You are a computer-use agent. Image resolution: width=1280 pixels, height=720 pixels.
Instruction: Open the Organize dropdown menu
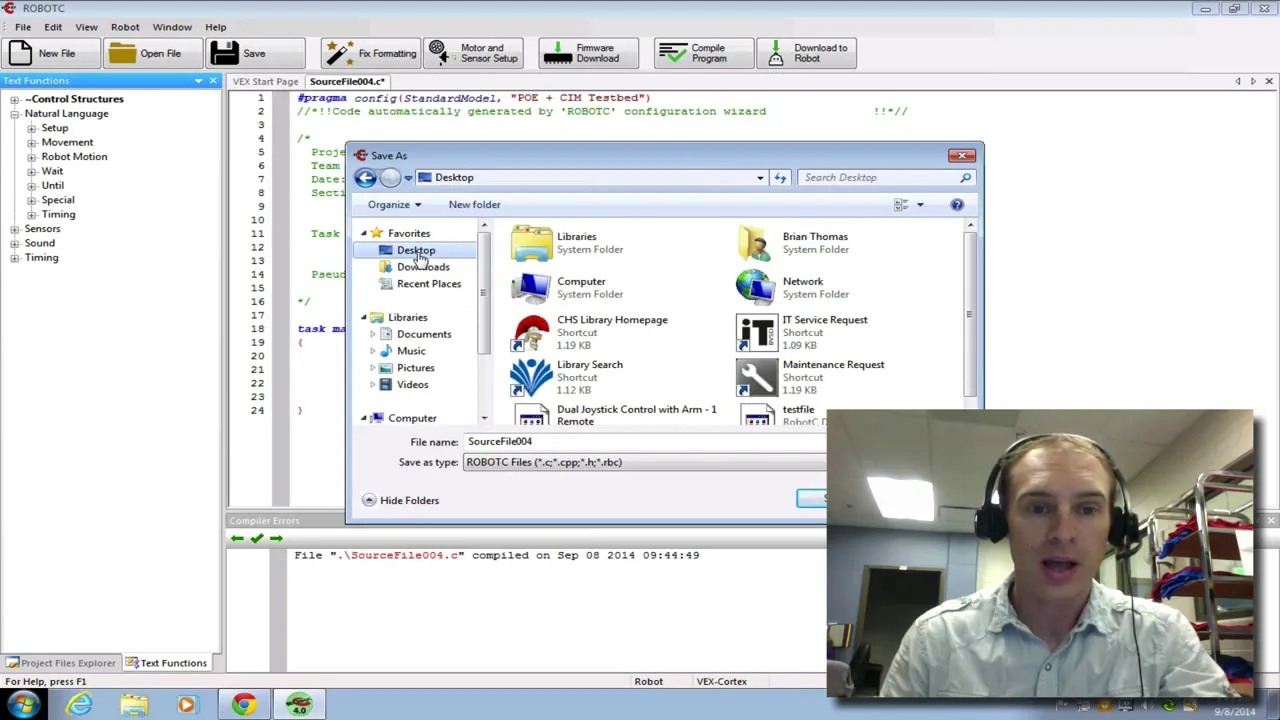394,205
